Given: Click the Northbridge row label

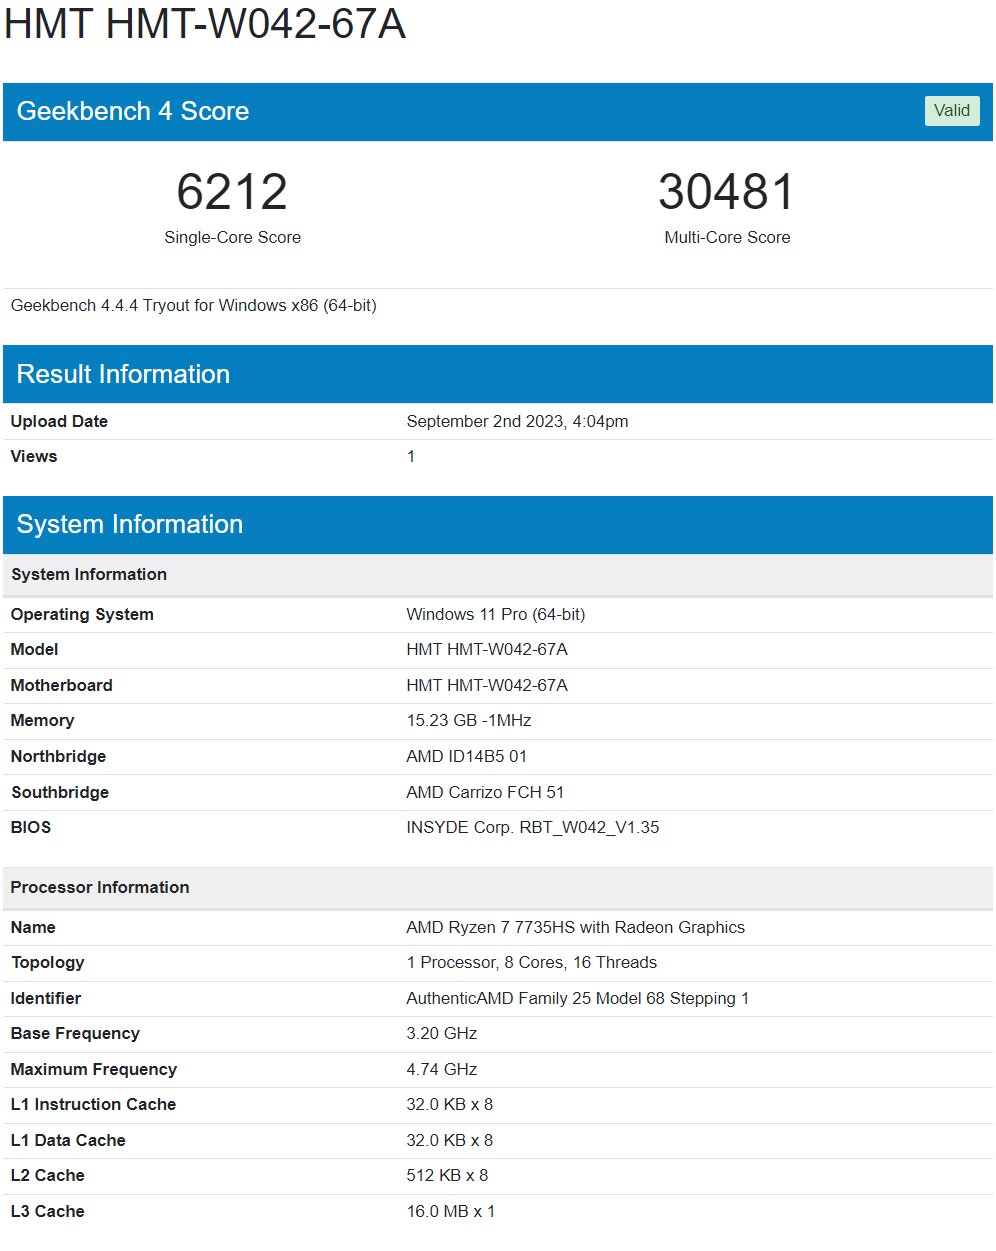Looking at the screenshot, I should tap(58, 756).
